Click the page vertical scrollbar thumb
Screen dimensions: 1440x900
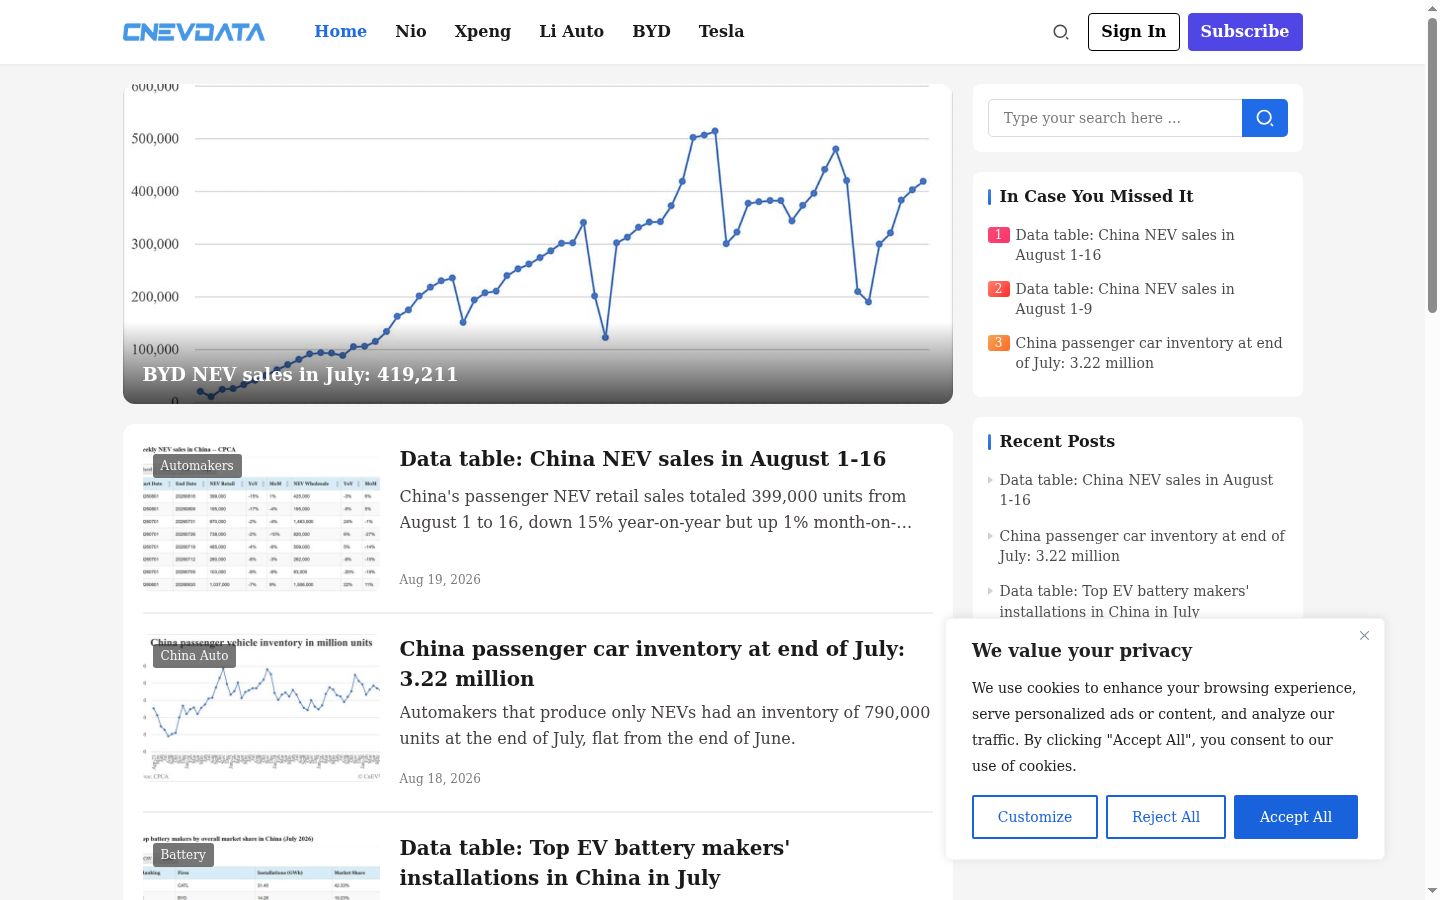(x=1432, y=165)
